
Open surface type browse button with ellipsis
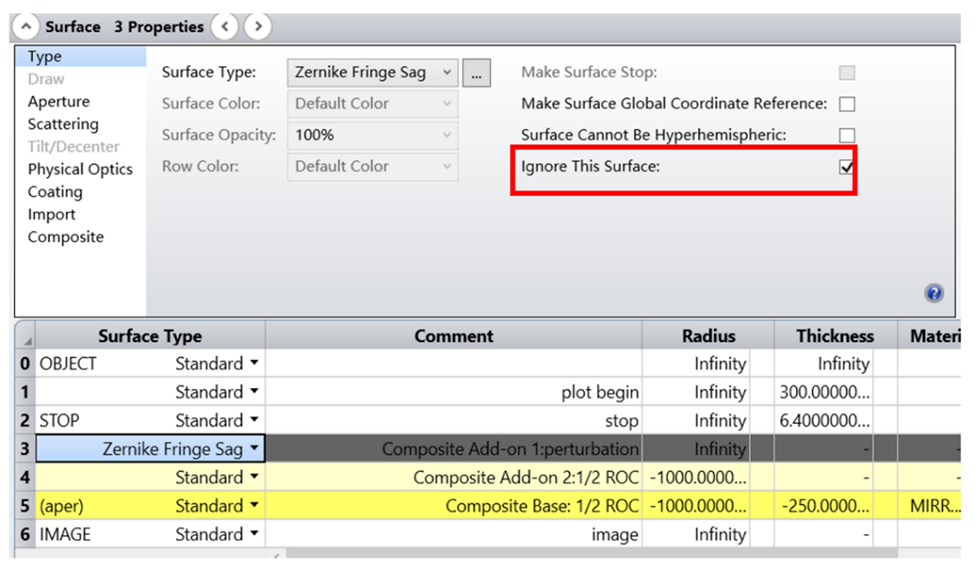[x=476, y=73]
